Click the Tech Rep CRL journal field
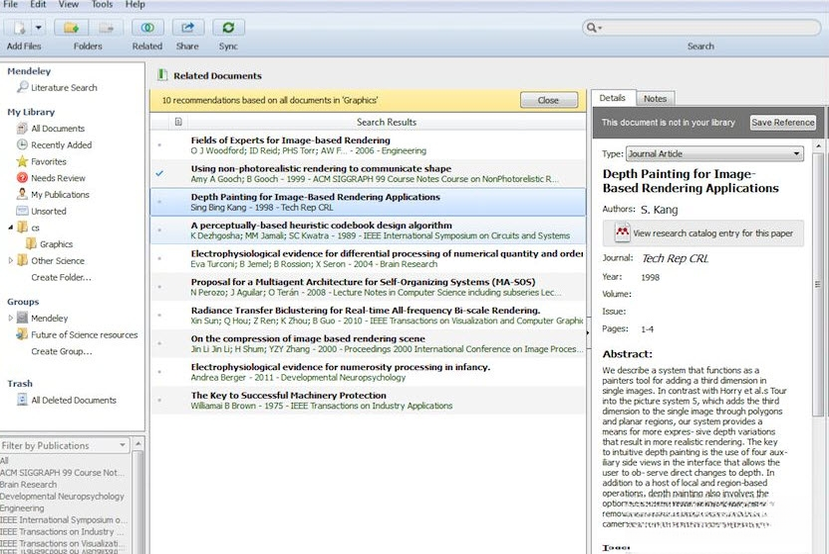Image resolution: width=829 pixels, height=554 pixels. click(x=675, y=258)
